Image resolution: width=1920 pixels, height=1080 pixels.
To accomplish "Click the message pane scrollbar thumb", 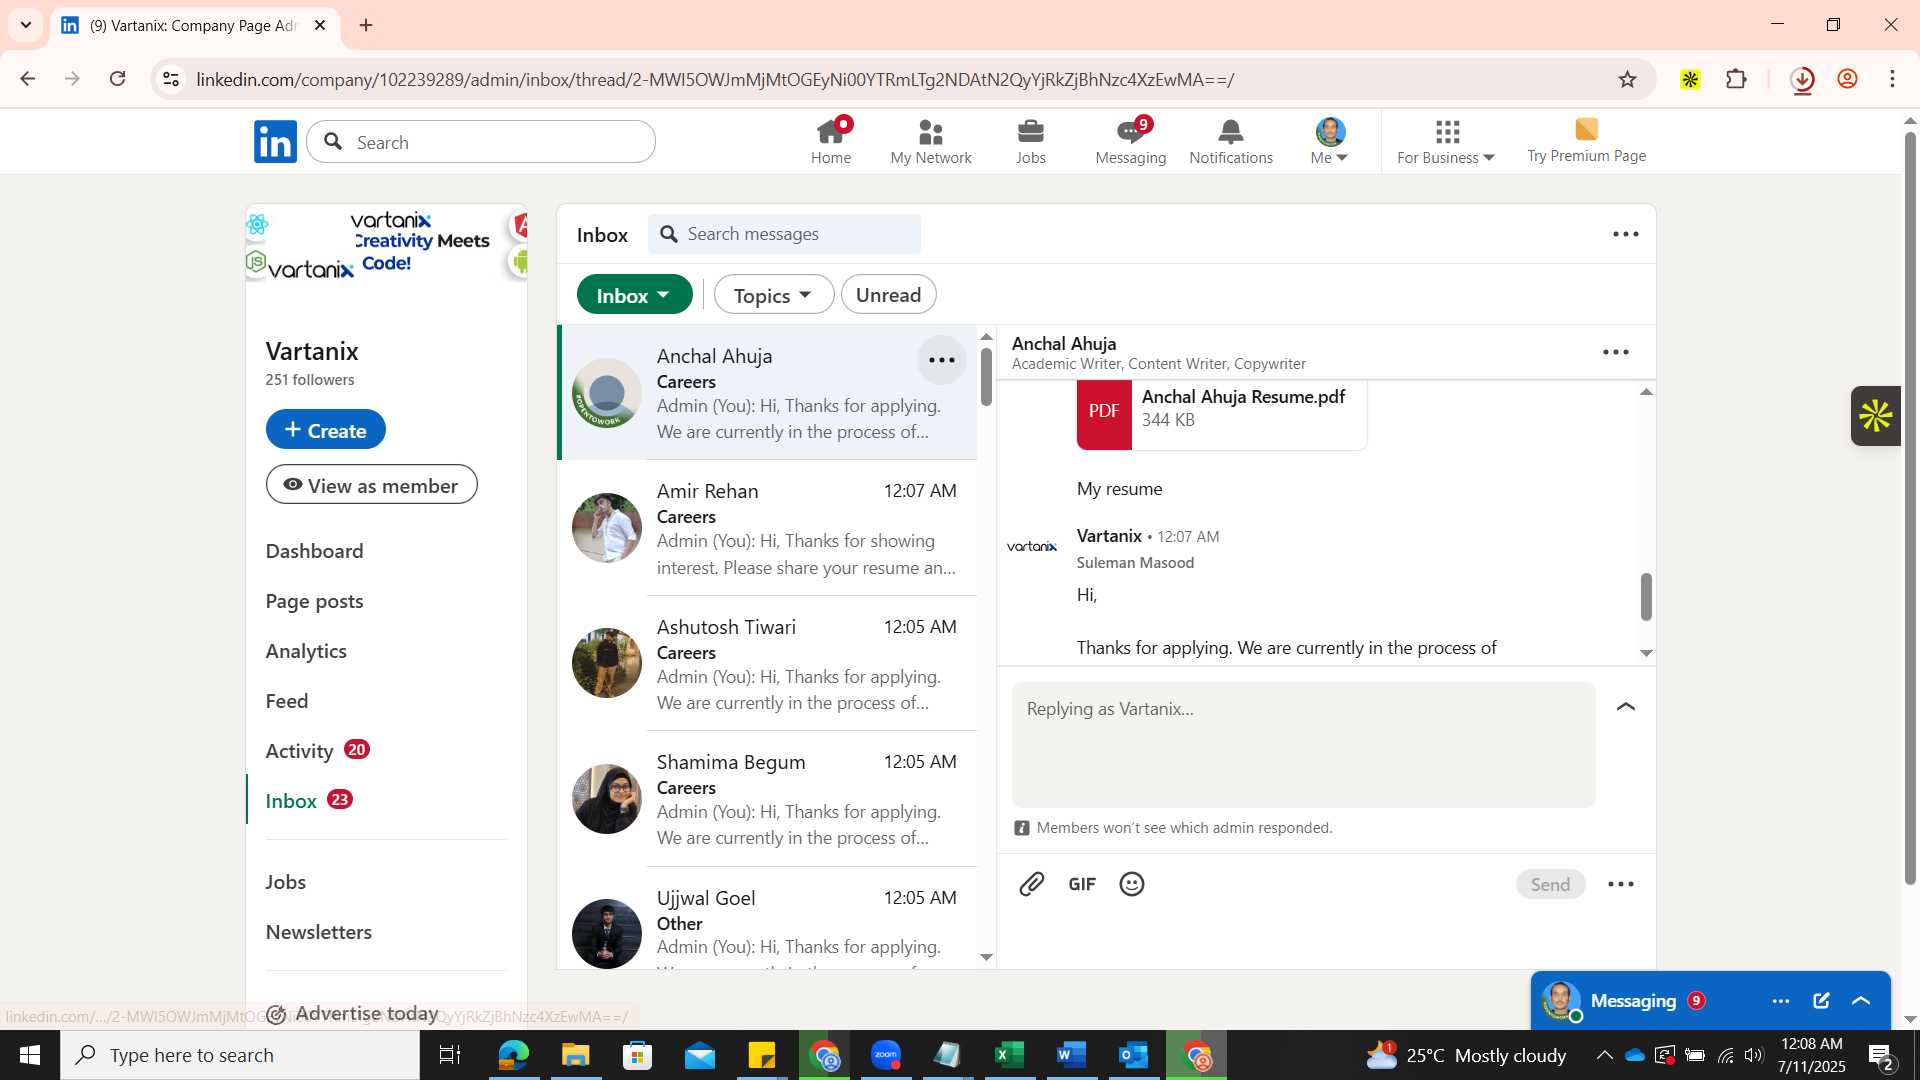I will (x=1646, y=597).
